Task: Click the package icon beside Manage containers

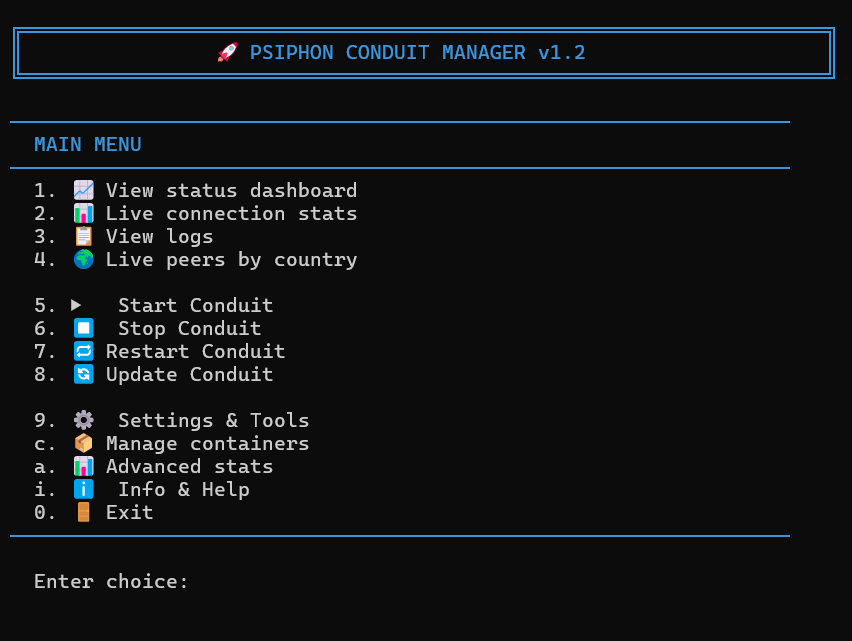Action: pos(84,442)
